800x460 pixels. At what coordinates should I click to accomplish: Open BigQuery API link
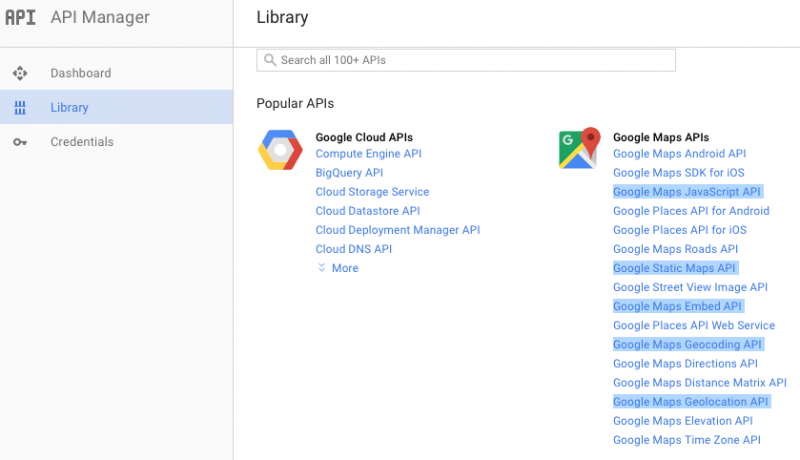(349, 173)
